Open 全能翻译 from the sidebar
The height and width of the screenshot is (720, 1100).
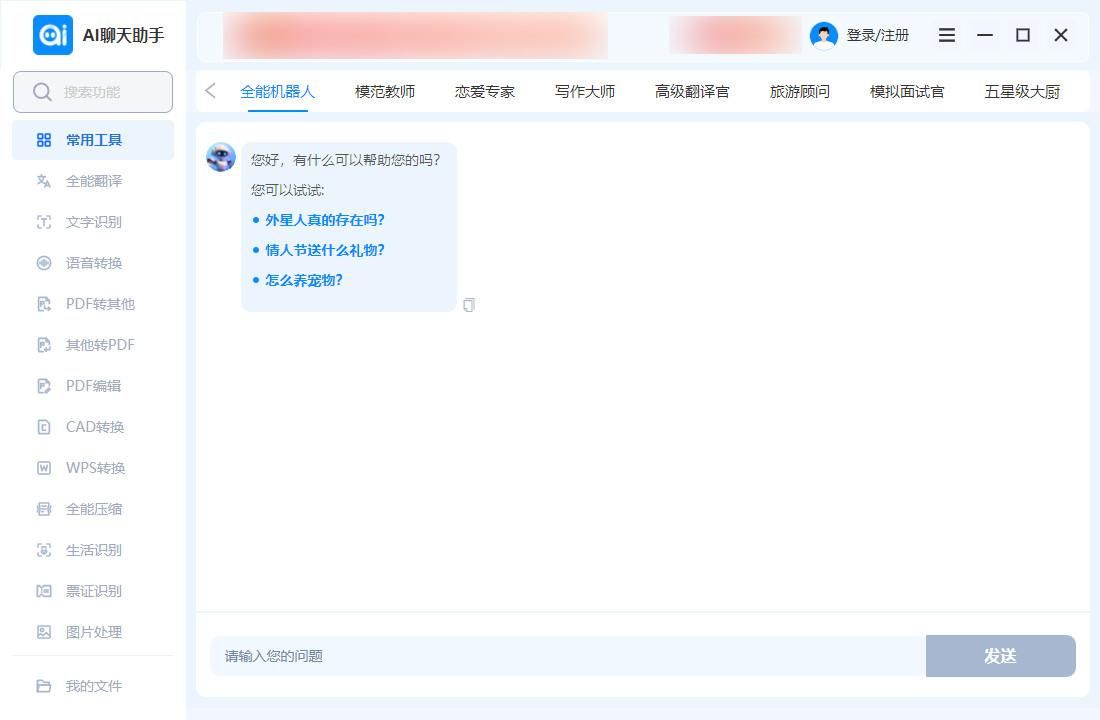pyautogui.click(x=93, y=181)
